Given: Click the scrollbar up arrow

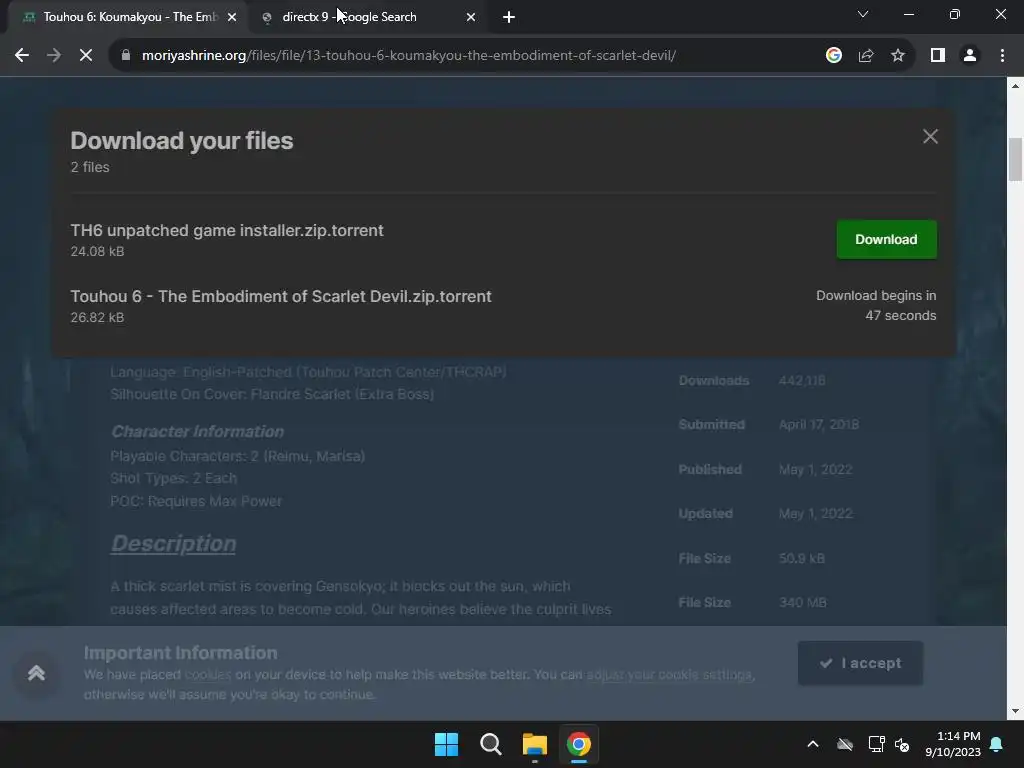Looking at the screenshot, I should point(1015,86).
